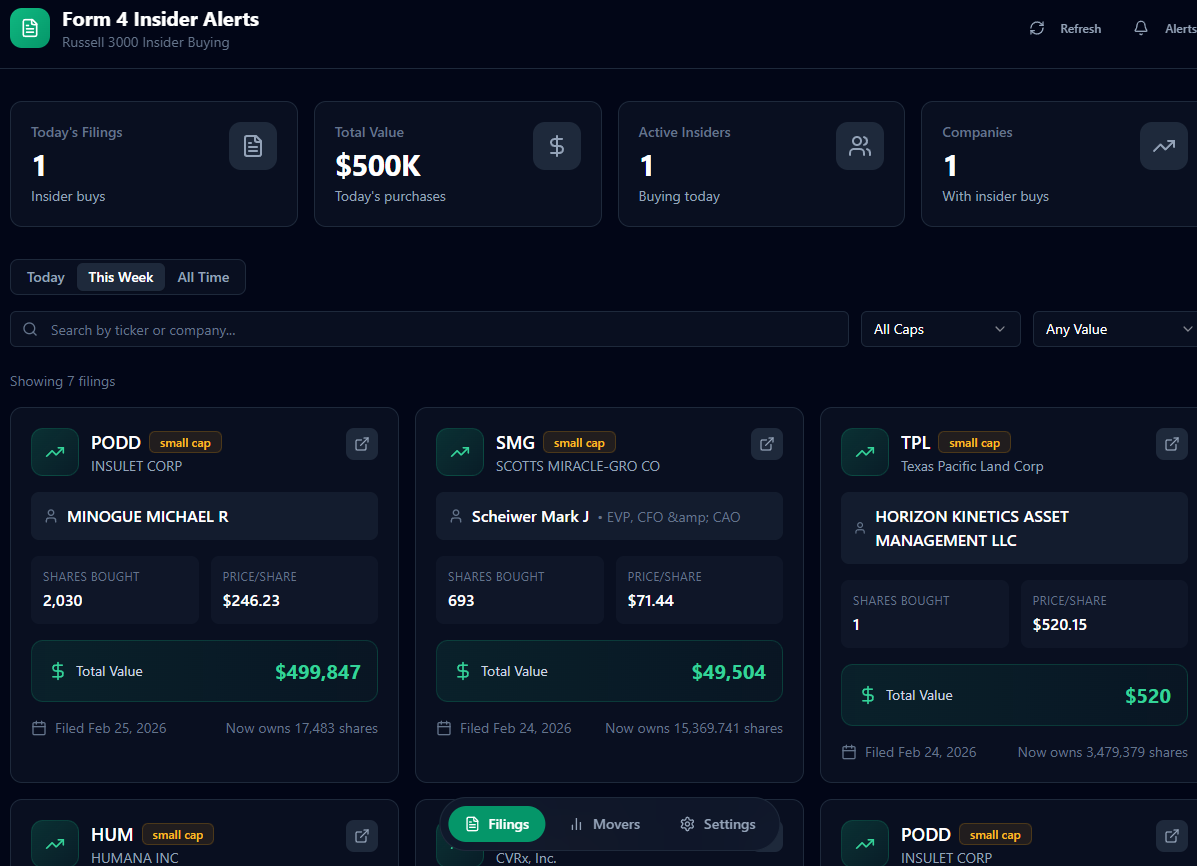Open external link for TPL filing
The height and width of the screenshot is (866, 1197).
click(1171, 444)
